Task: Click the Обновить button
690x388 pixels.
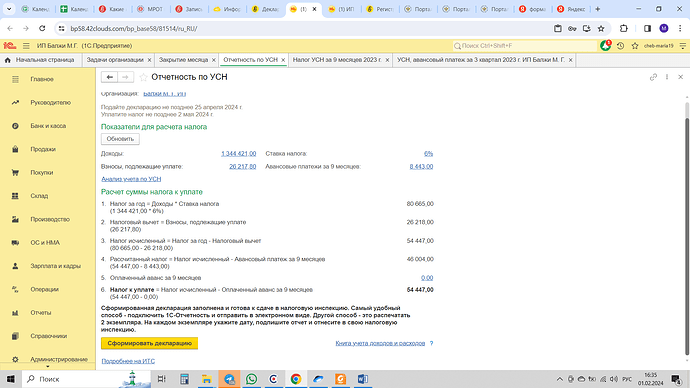Action: click(120, 139)
